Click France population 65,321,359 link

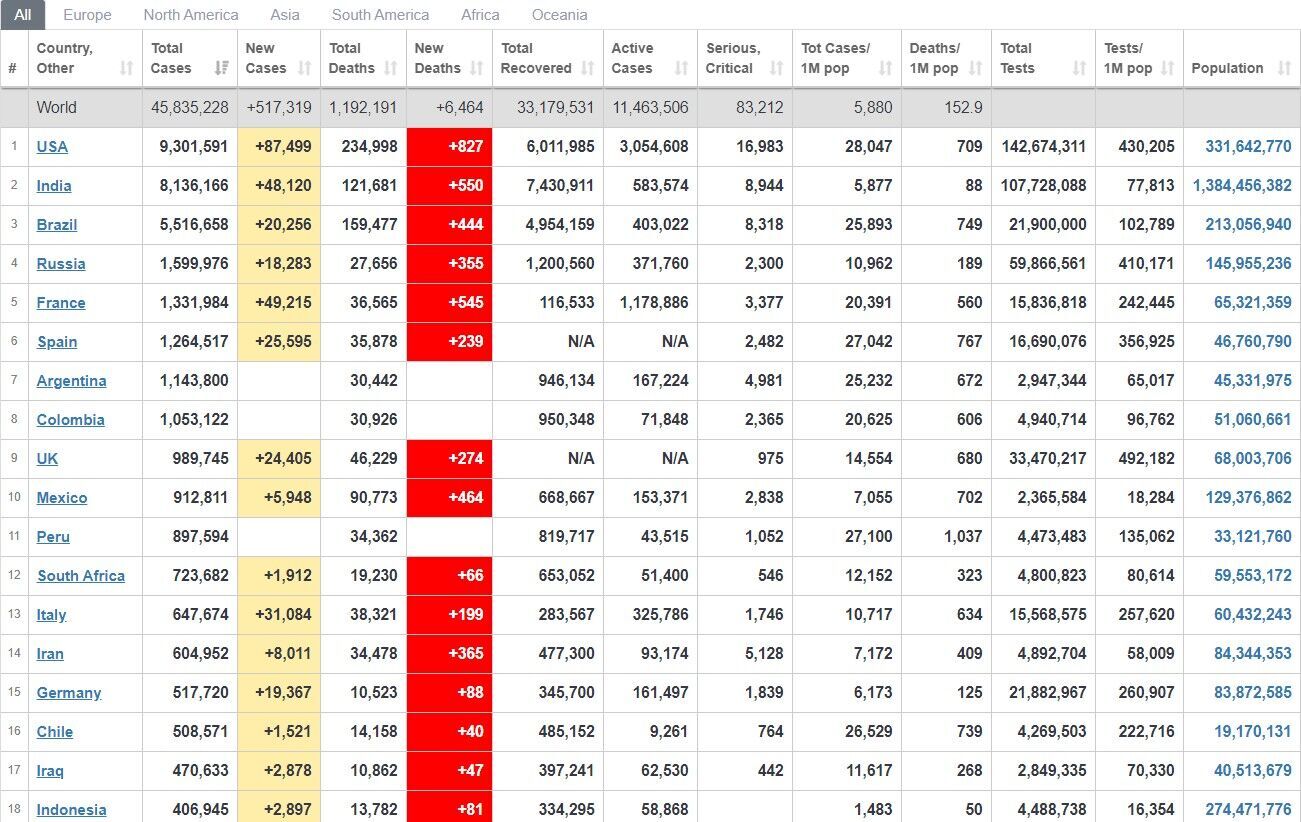click(1253, 302)
